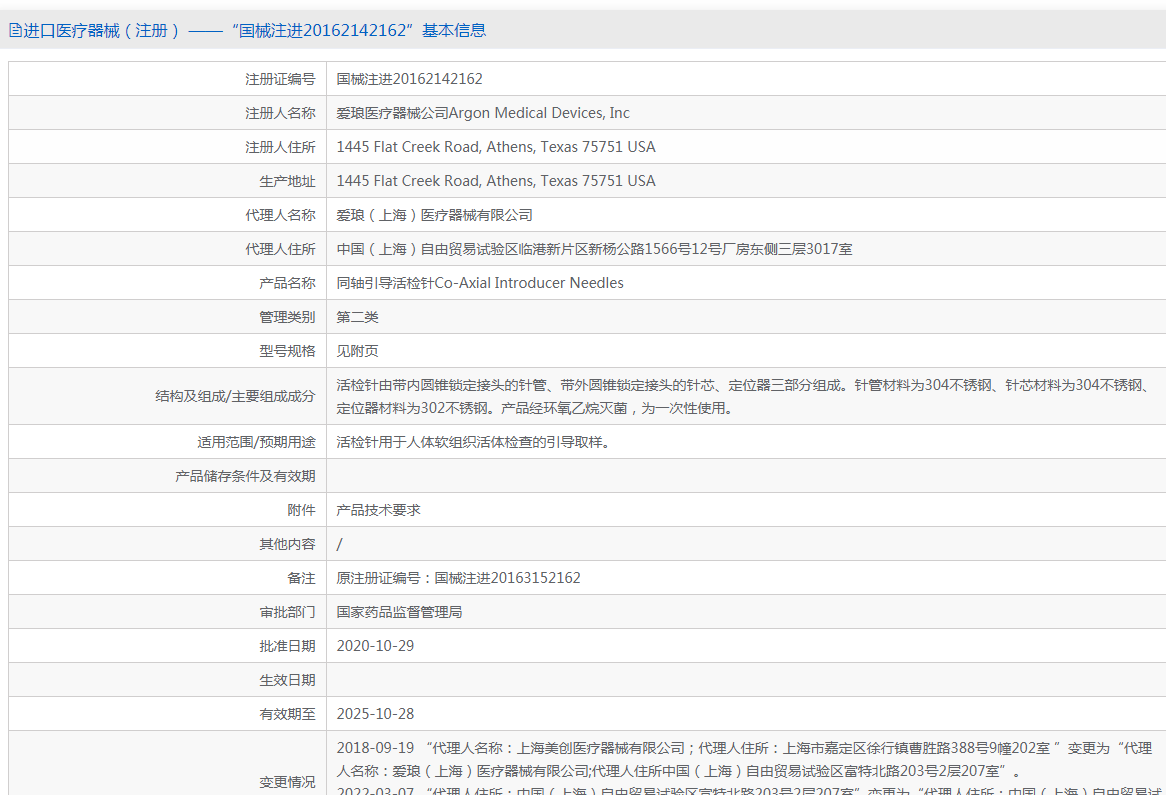Select product name Co-Axial Introducer Needles
Viewport: 1166px width, 795px height.
[480, 283]
